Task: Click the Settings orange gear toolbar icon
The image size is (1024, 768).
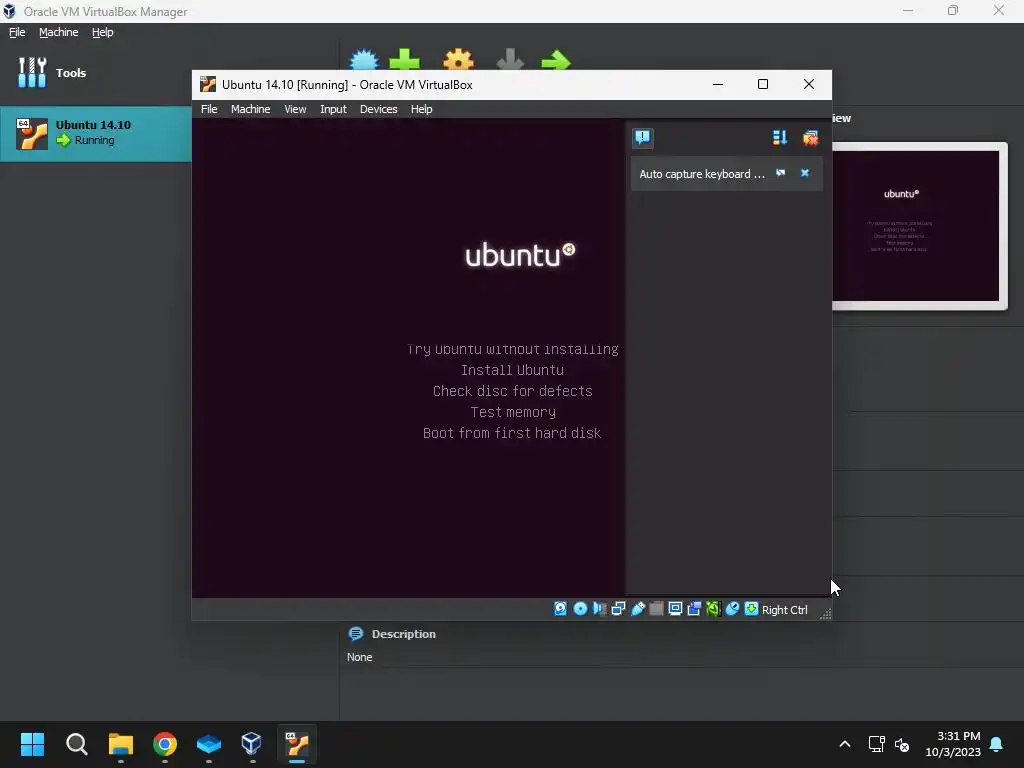Action: pos(458,59)
